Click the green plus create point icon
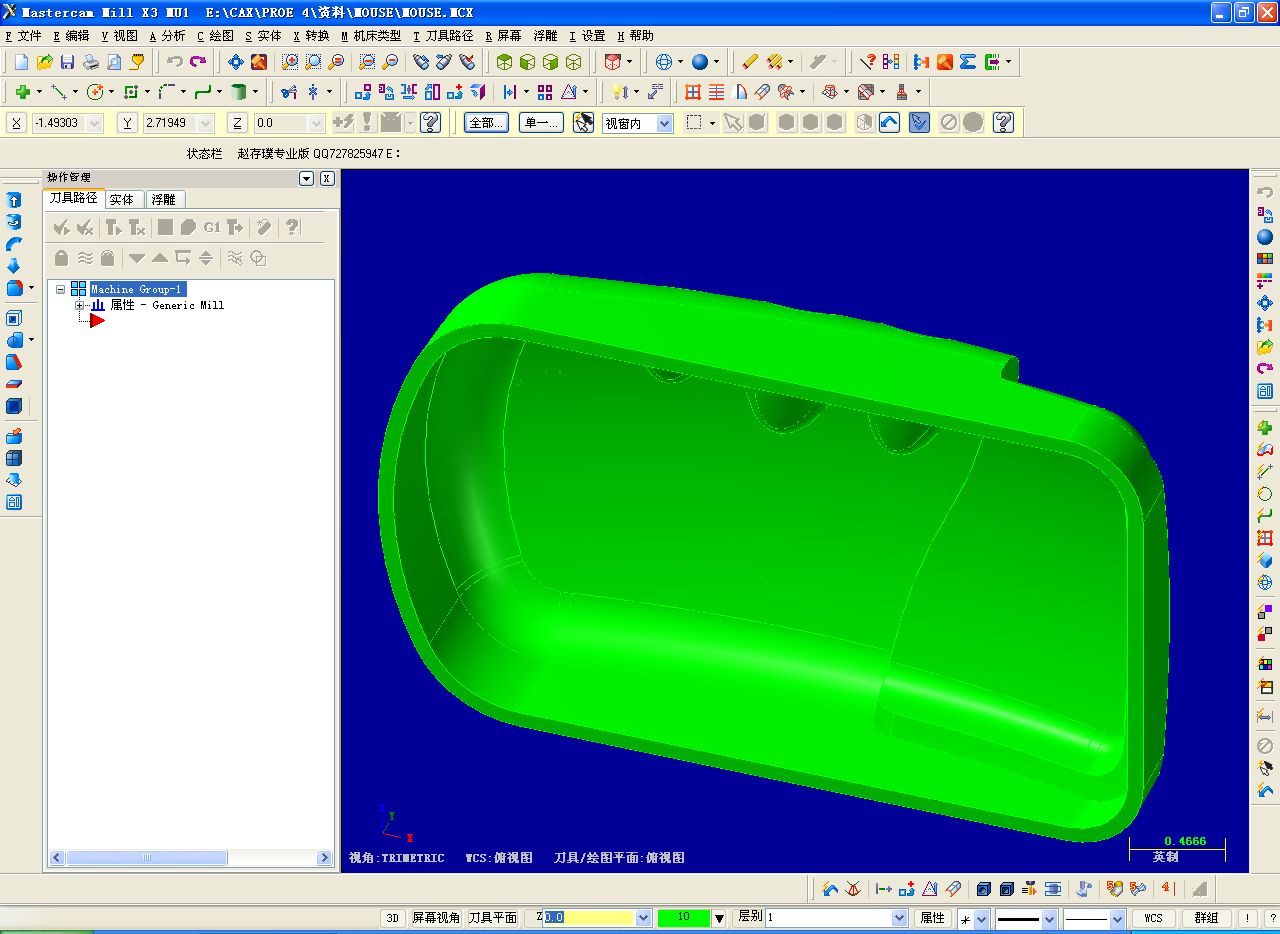Image resolution: width=1280 pixels, height=934 pixels. click(21, 92)
